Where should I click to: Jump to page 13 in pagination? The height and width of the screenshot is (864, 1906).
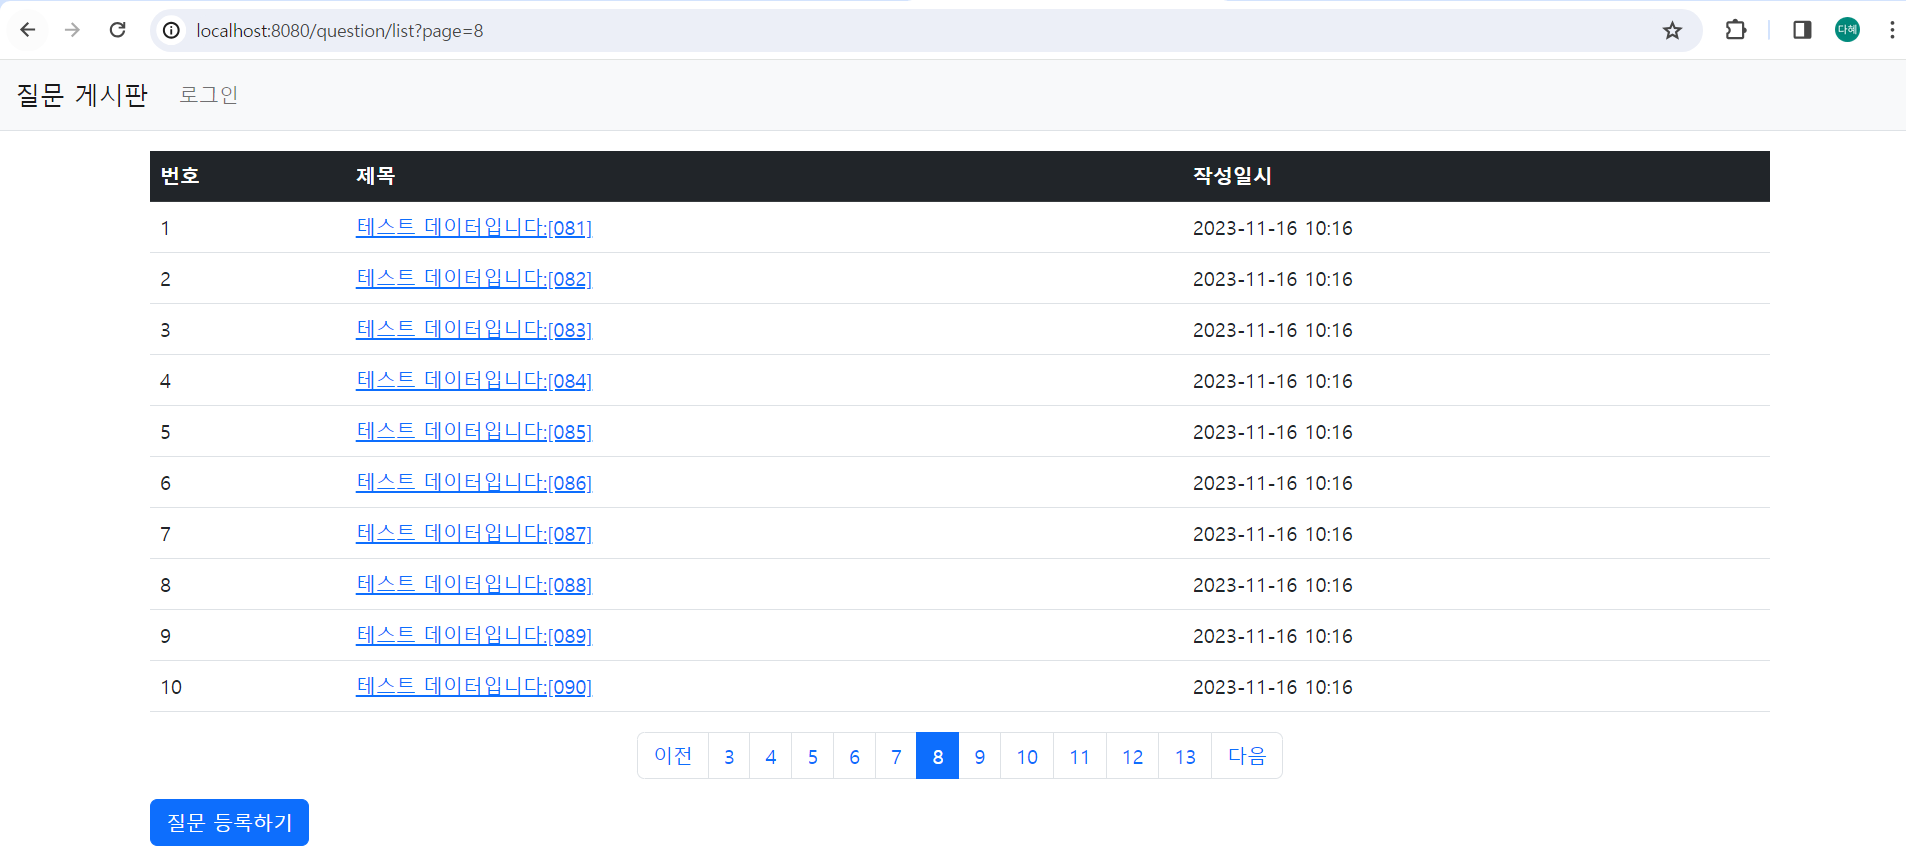1185,756
